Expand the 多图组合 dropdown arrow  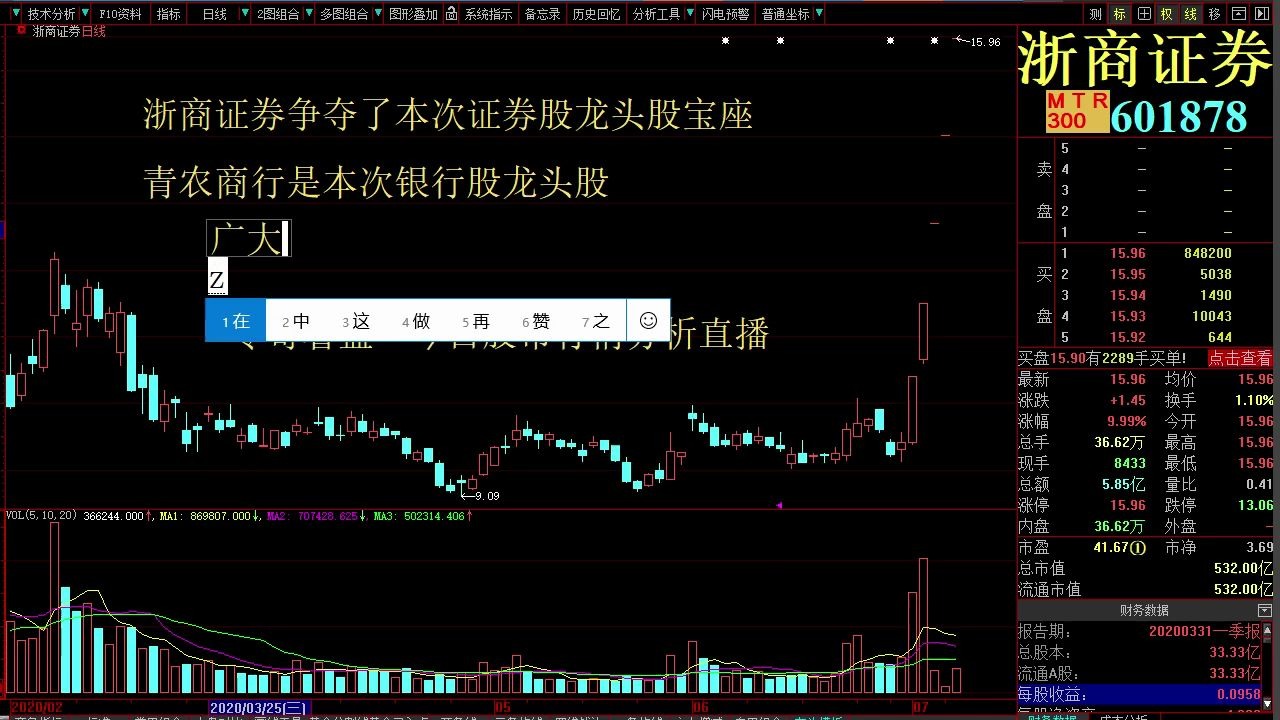tap(376, 14)
